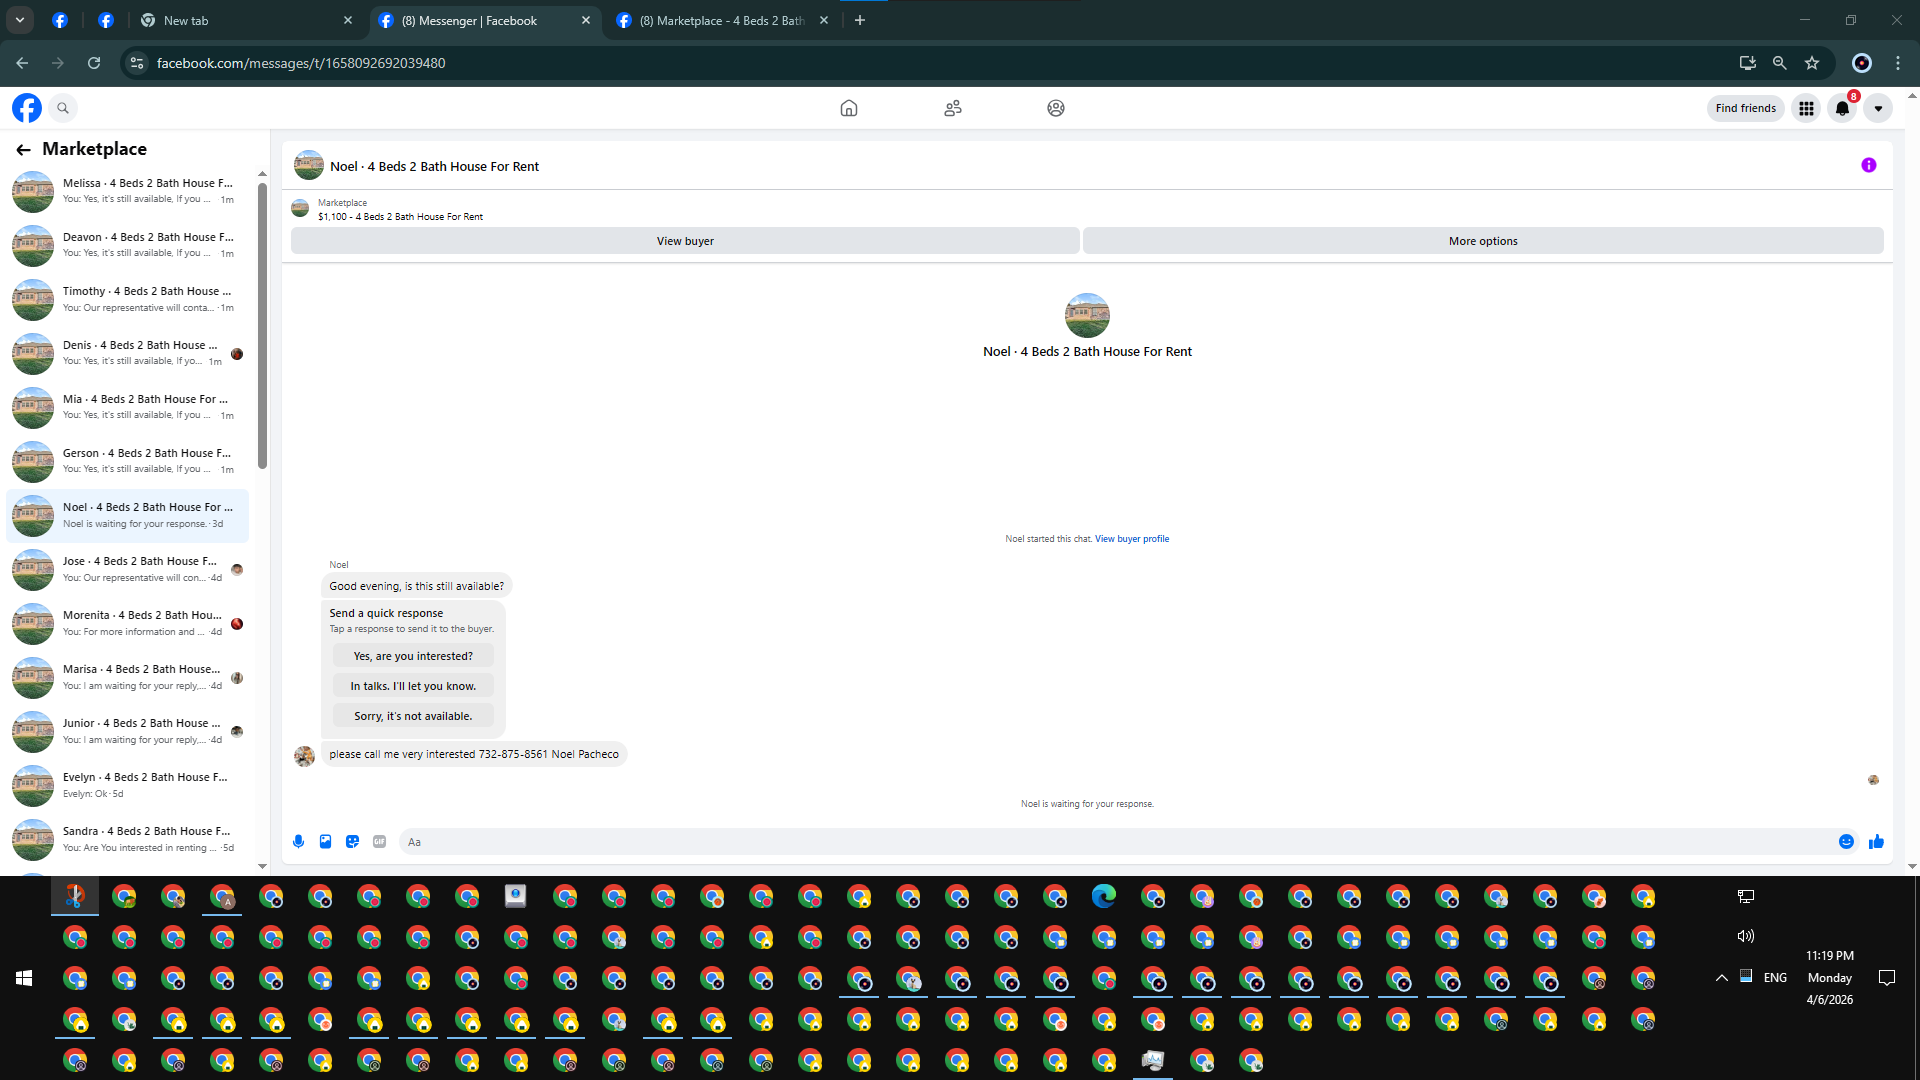1920x1080 pixels.
Task: Click the More options button
Action: tap(1483, 241)
